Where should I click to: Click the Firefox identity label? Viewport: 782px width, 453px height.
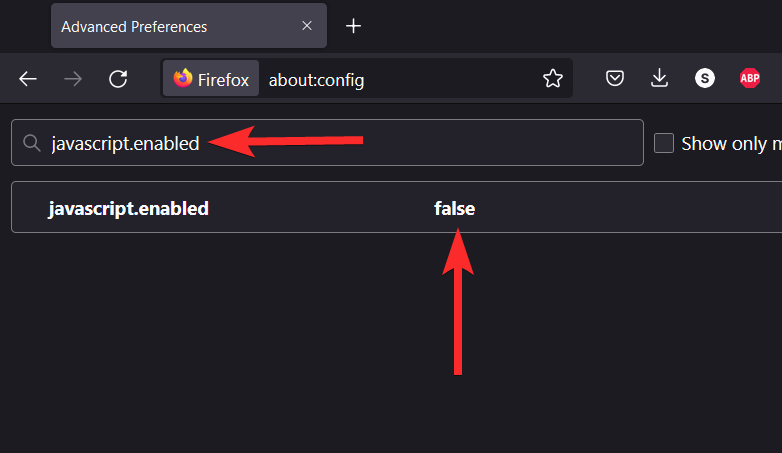pyautogui.click(x=222, y=79)
